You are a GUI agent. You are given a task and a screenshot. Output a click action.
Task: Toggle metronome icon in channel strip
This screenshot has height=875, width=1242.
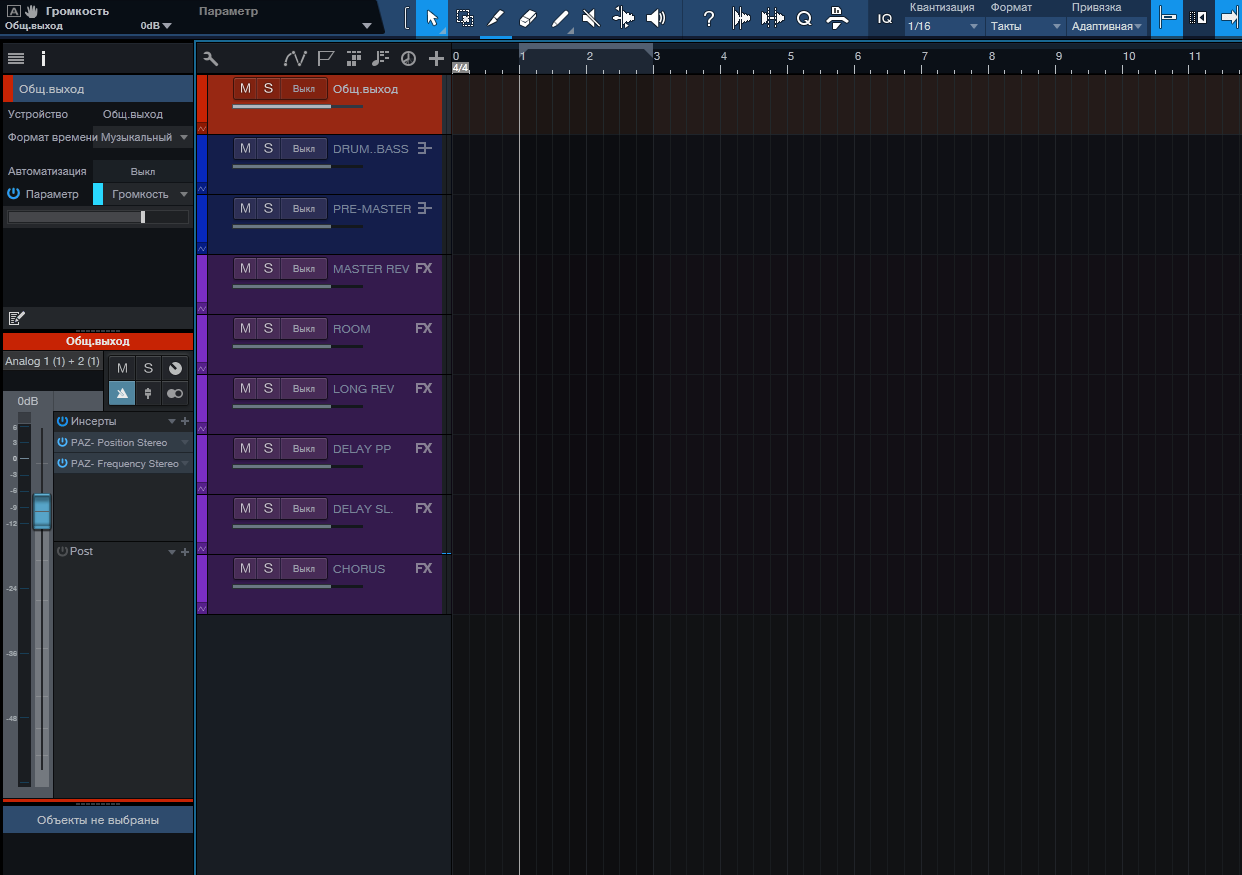[121, 393]
